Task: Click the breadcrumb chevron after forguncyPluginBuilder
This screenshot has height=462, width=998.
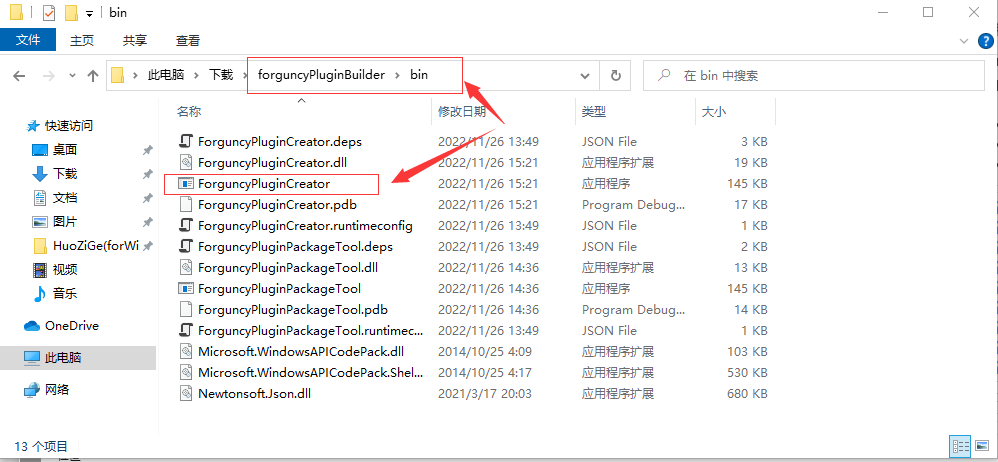Action: 397,75
